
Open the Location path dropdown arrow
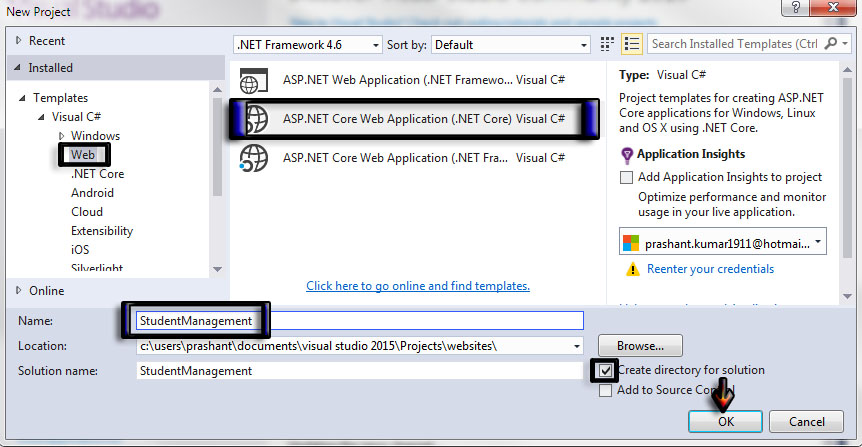[576, 346]
